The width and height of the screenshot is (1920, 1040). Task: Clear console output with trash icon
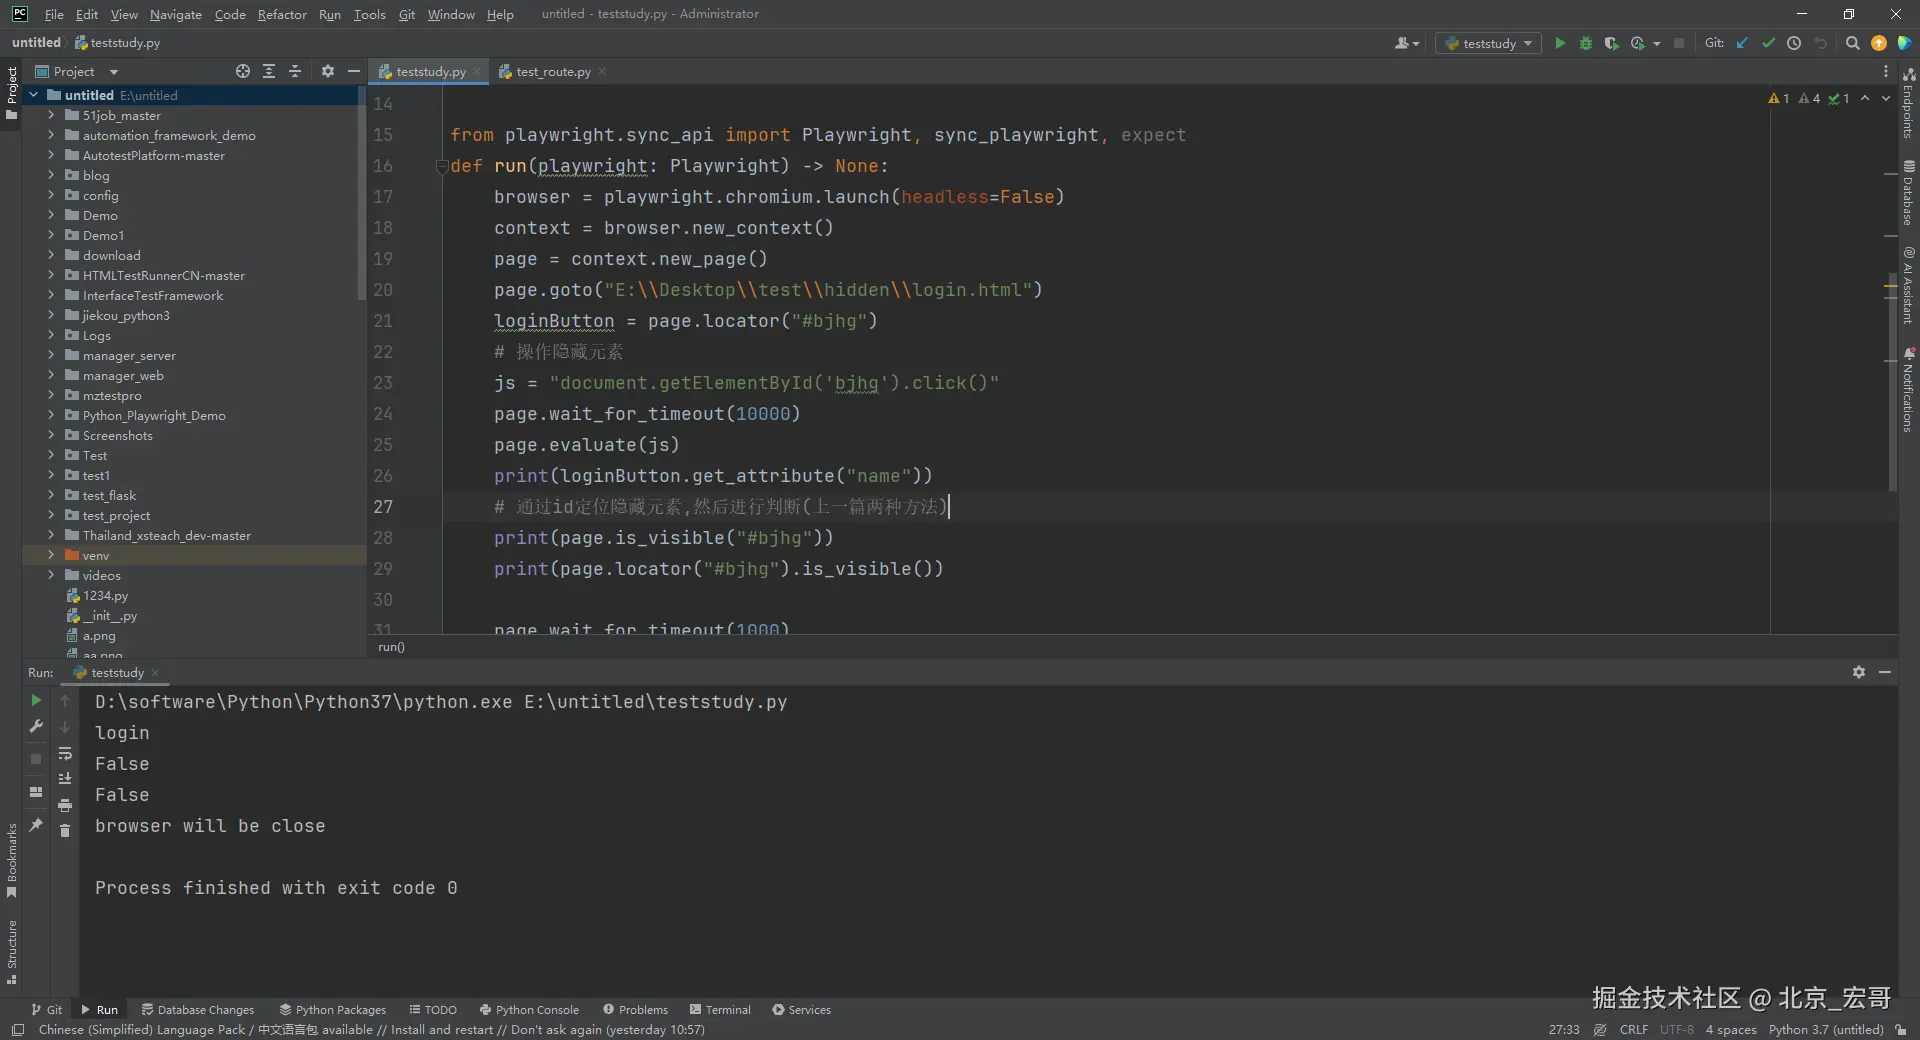tap(65, 831)
